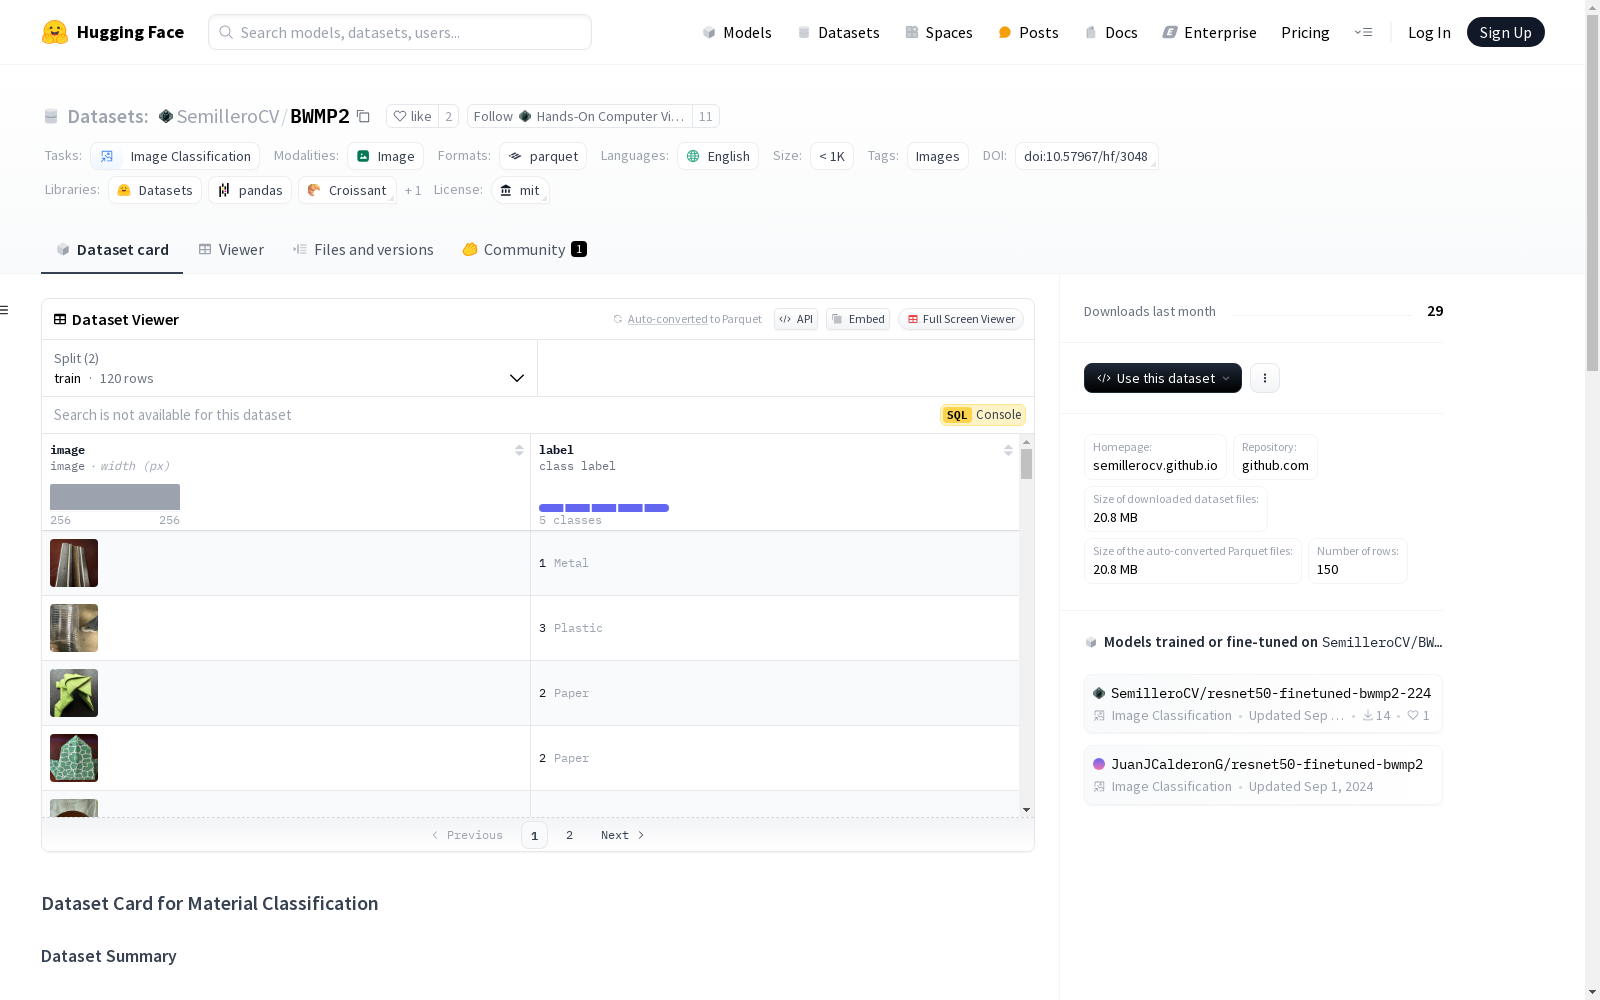Open the Plastic row image thumbnail

tap(74, 628)
